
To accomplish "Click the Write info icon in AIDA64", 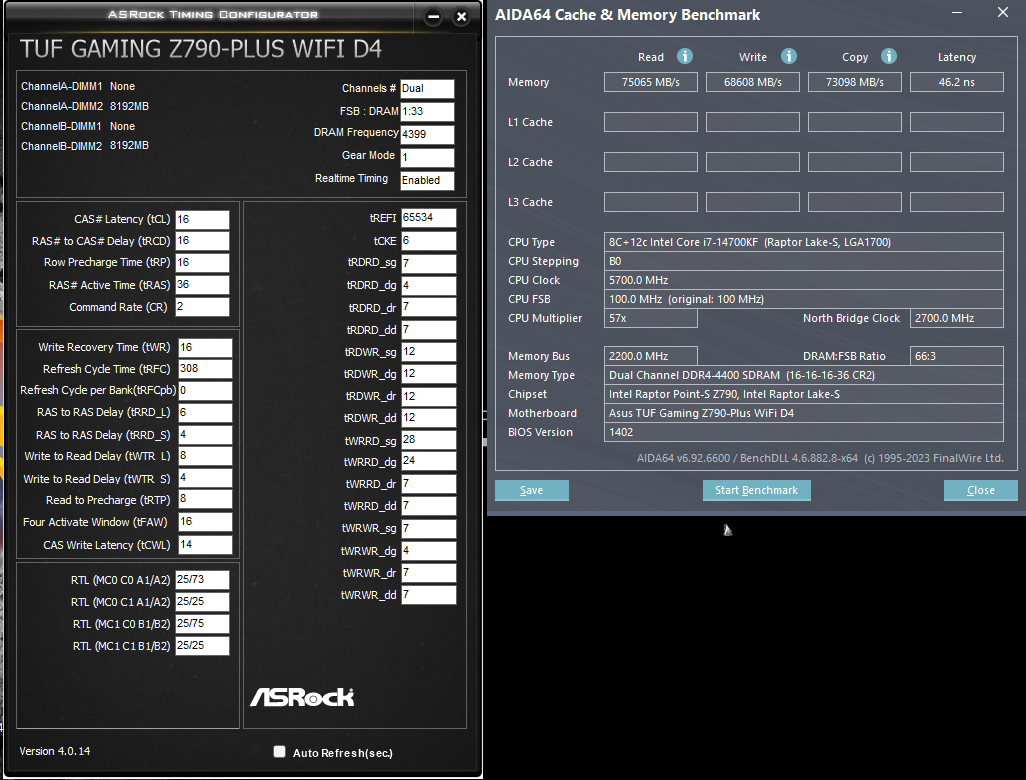I will tap(788, 56).
